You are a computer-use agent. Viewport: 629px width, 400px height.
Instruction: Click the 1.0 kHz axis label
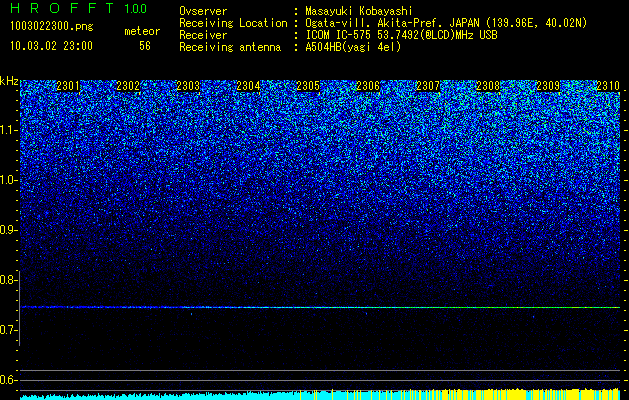(x=9, y=180)
